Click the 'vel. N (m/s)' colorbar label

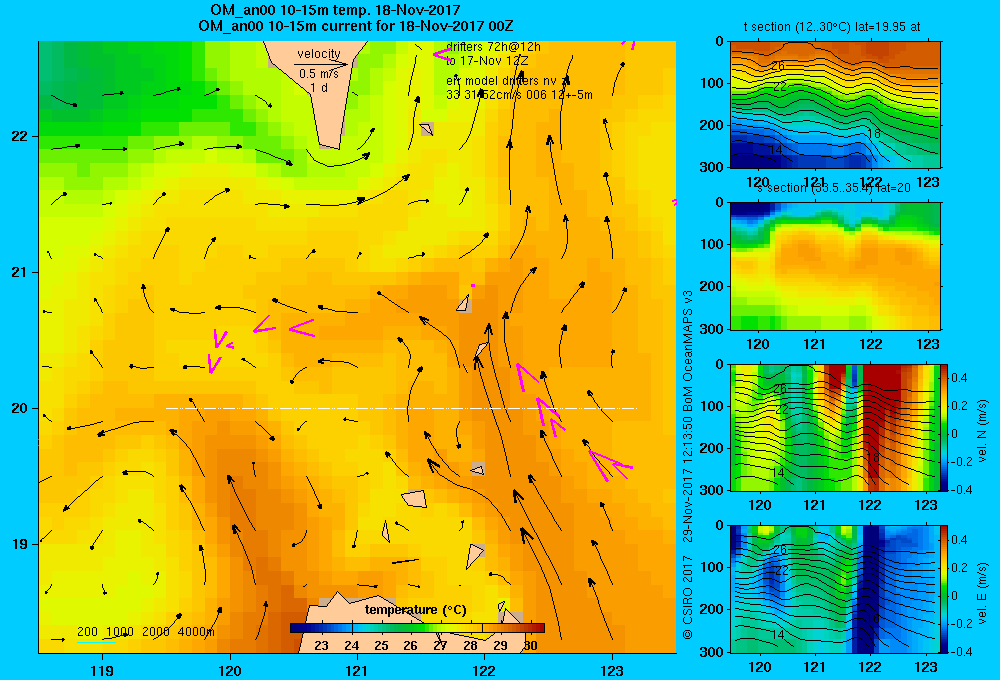982,431
